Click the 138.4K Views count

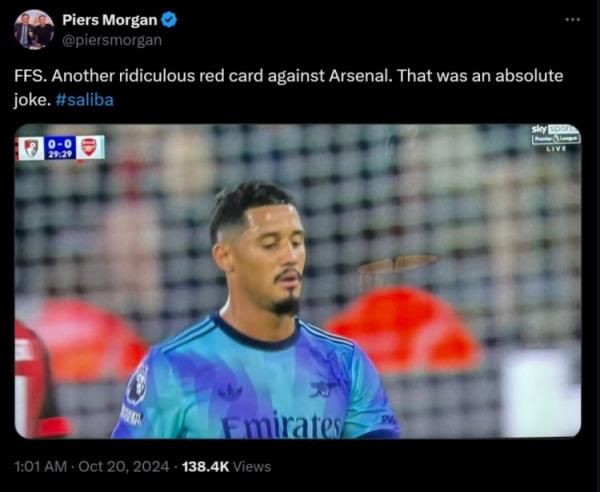coord(227,466)
